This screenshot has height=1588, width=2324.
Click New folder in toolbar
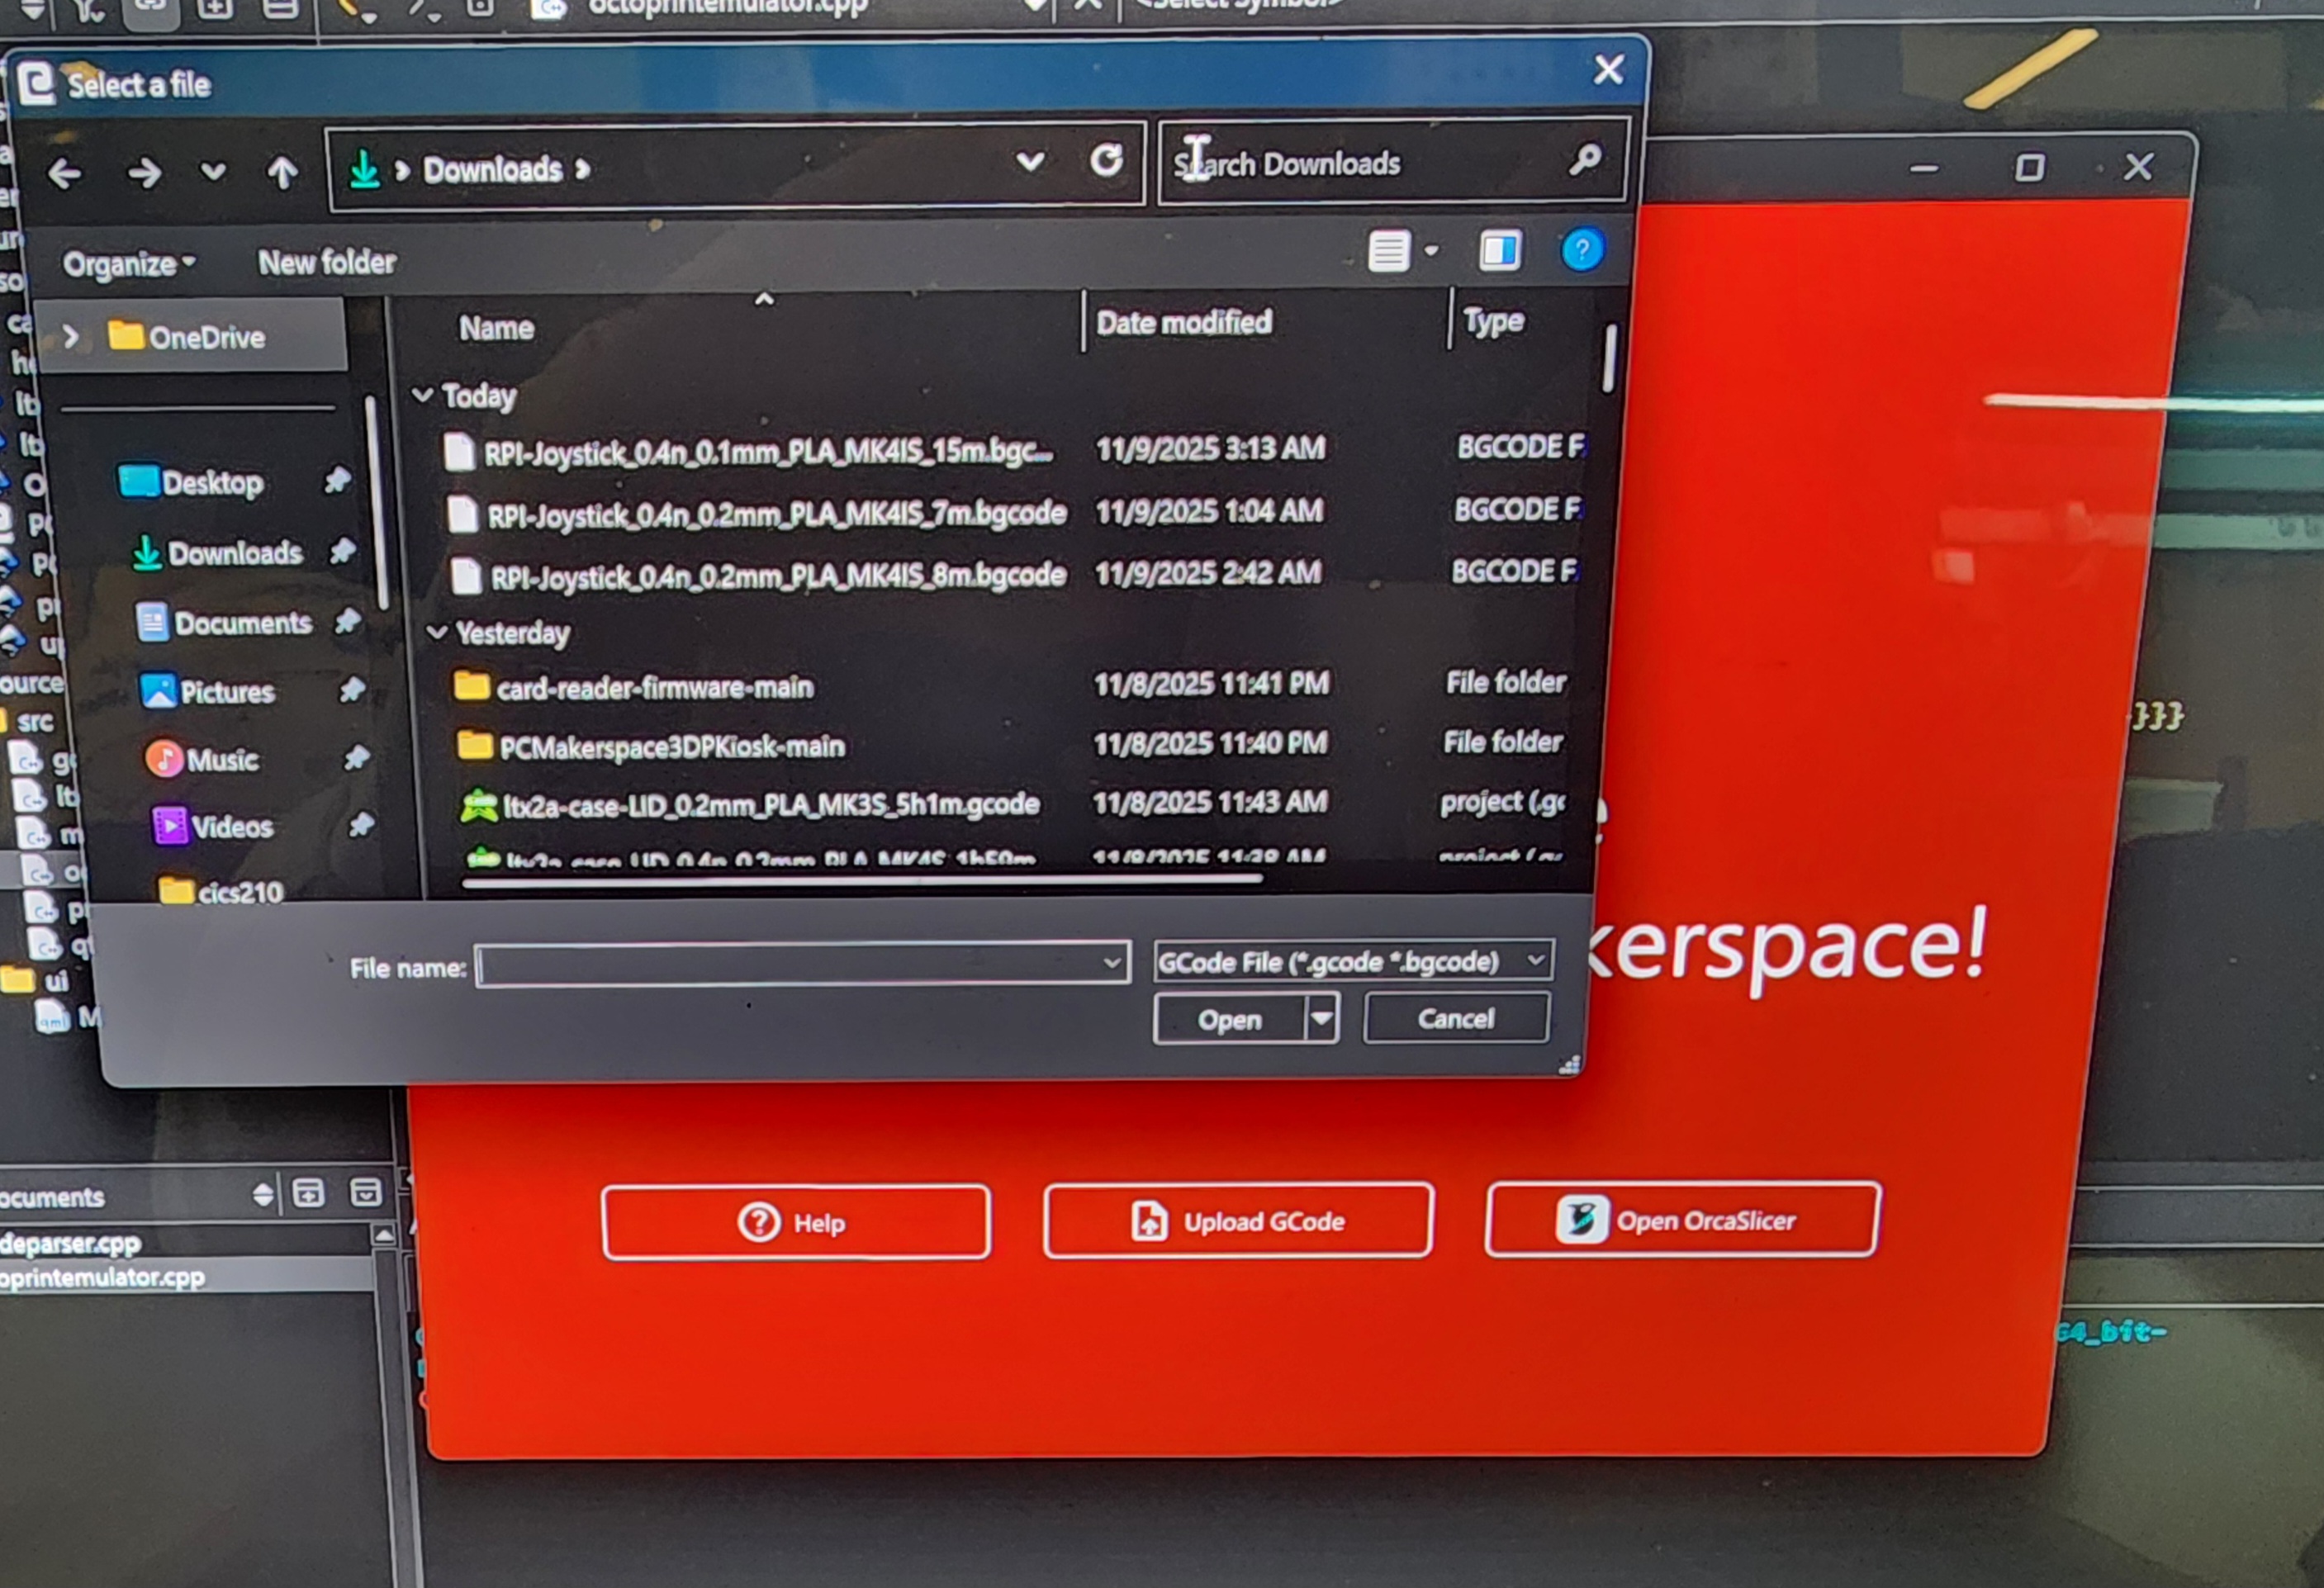coord(327,262)
